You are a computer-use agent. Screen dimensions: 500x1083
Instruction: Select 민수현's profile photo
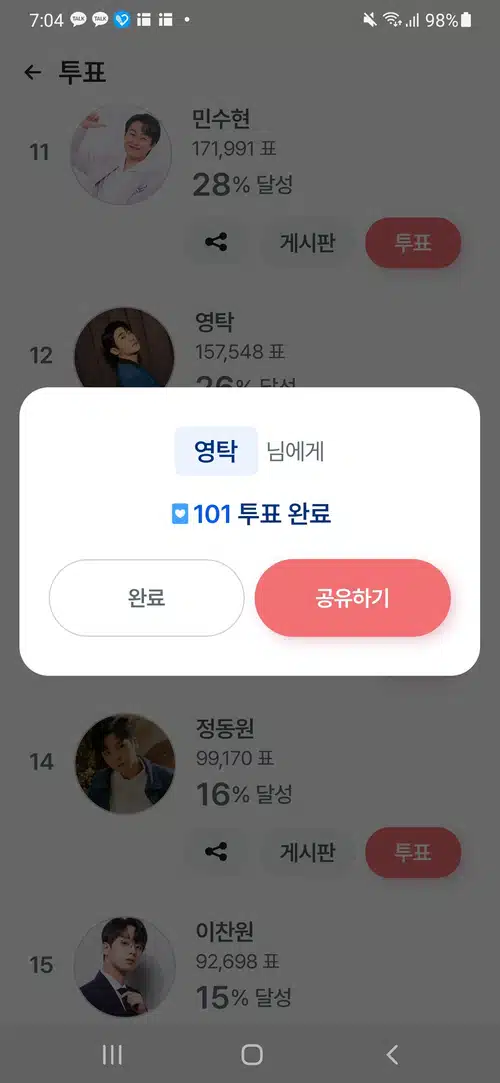[x=121, y=154]
